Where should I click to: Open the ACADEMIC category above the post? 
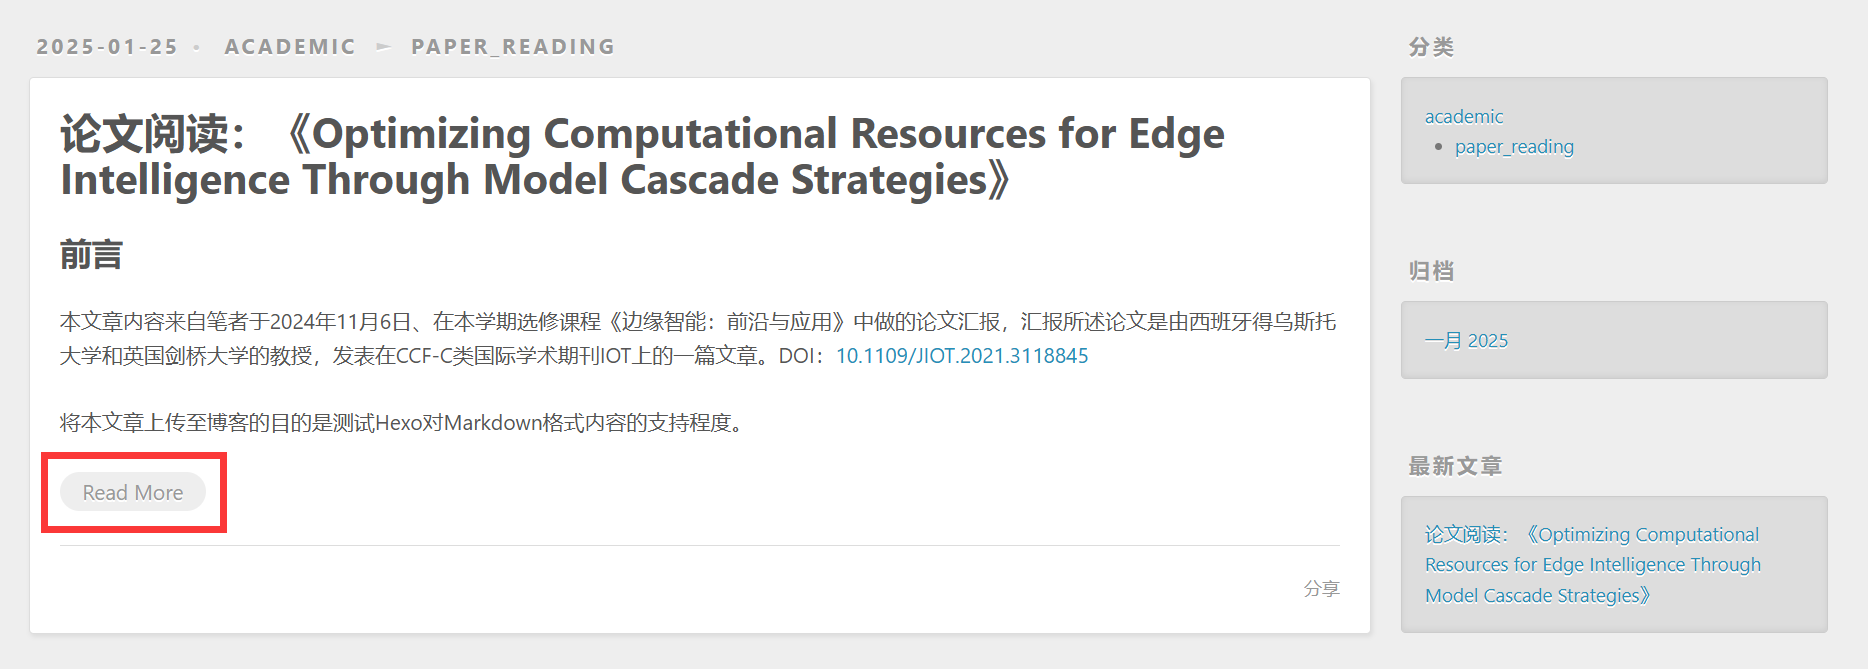pyautogui.click(x=290, y=47)
